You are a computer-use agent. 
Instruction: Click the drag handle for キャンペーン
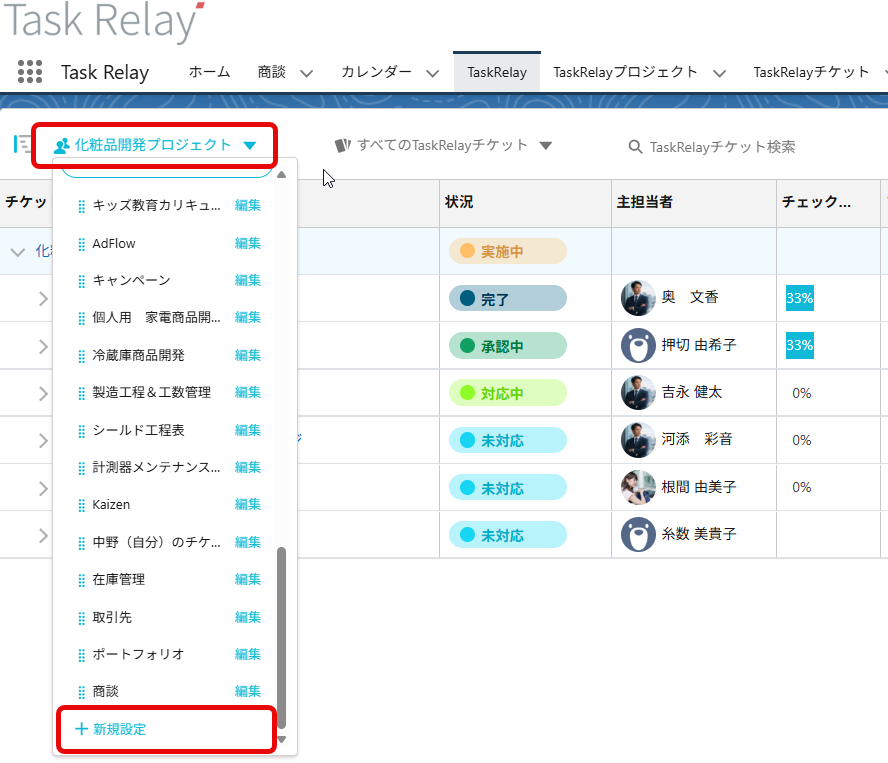point(82,281)
